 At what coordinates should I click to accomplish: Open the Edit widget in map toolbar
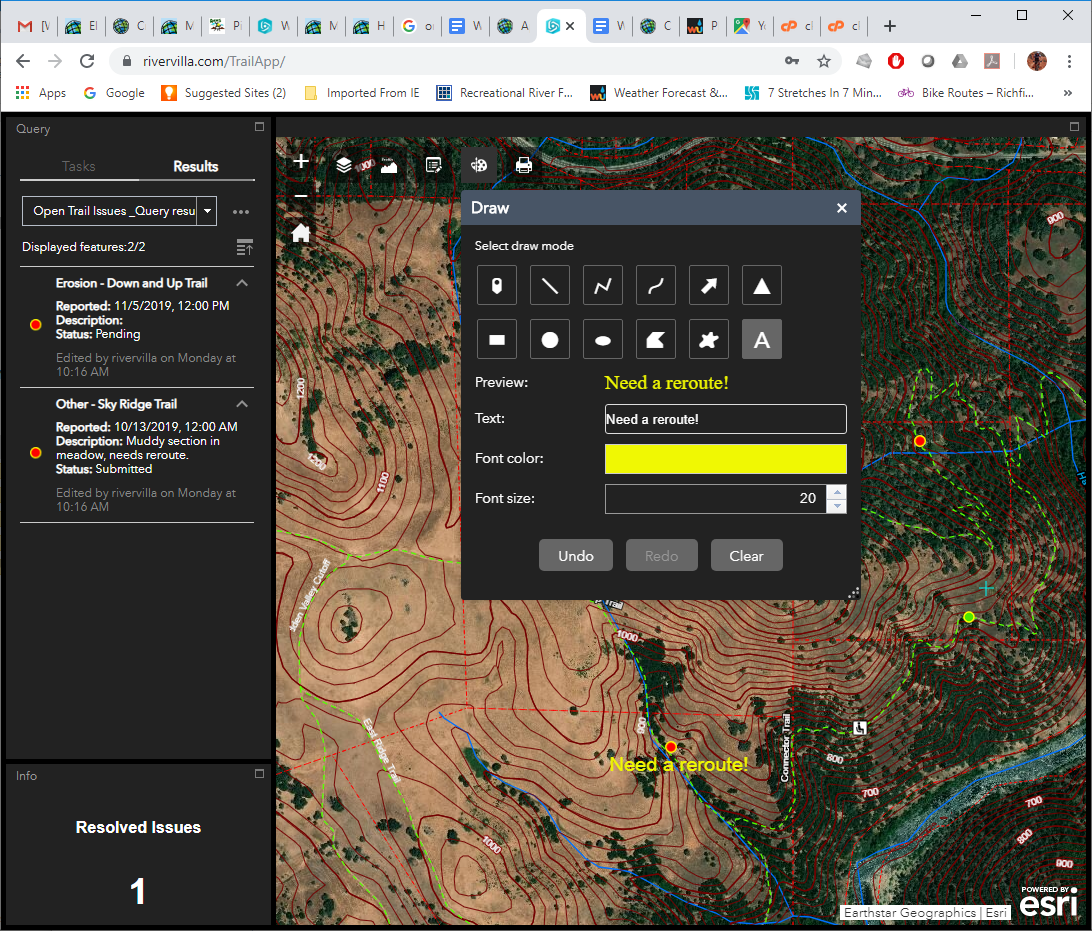(434, 166)
